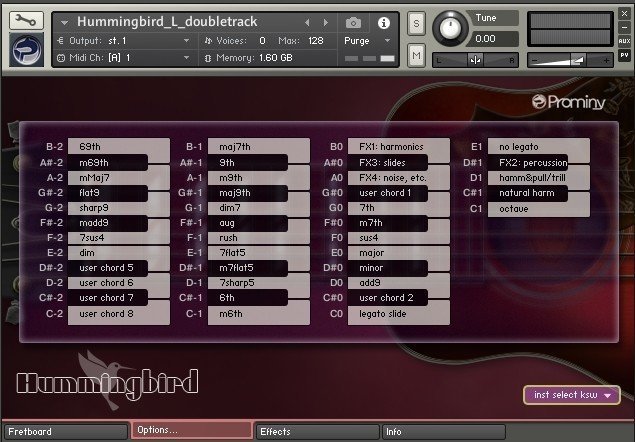The width and height of the screenshot is (635, 442).
Task: Go to next instrument with right arrow
Action: point(326,23)
